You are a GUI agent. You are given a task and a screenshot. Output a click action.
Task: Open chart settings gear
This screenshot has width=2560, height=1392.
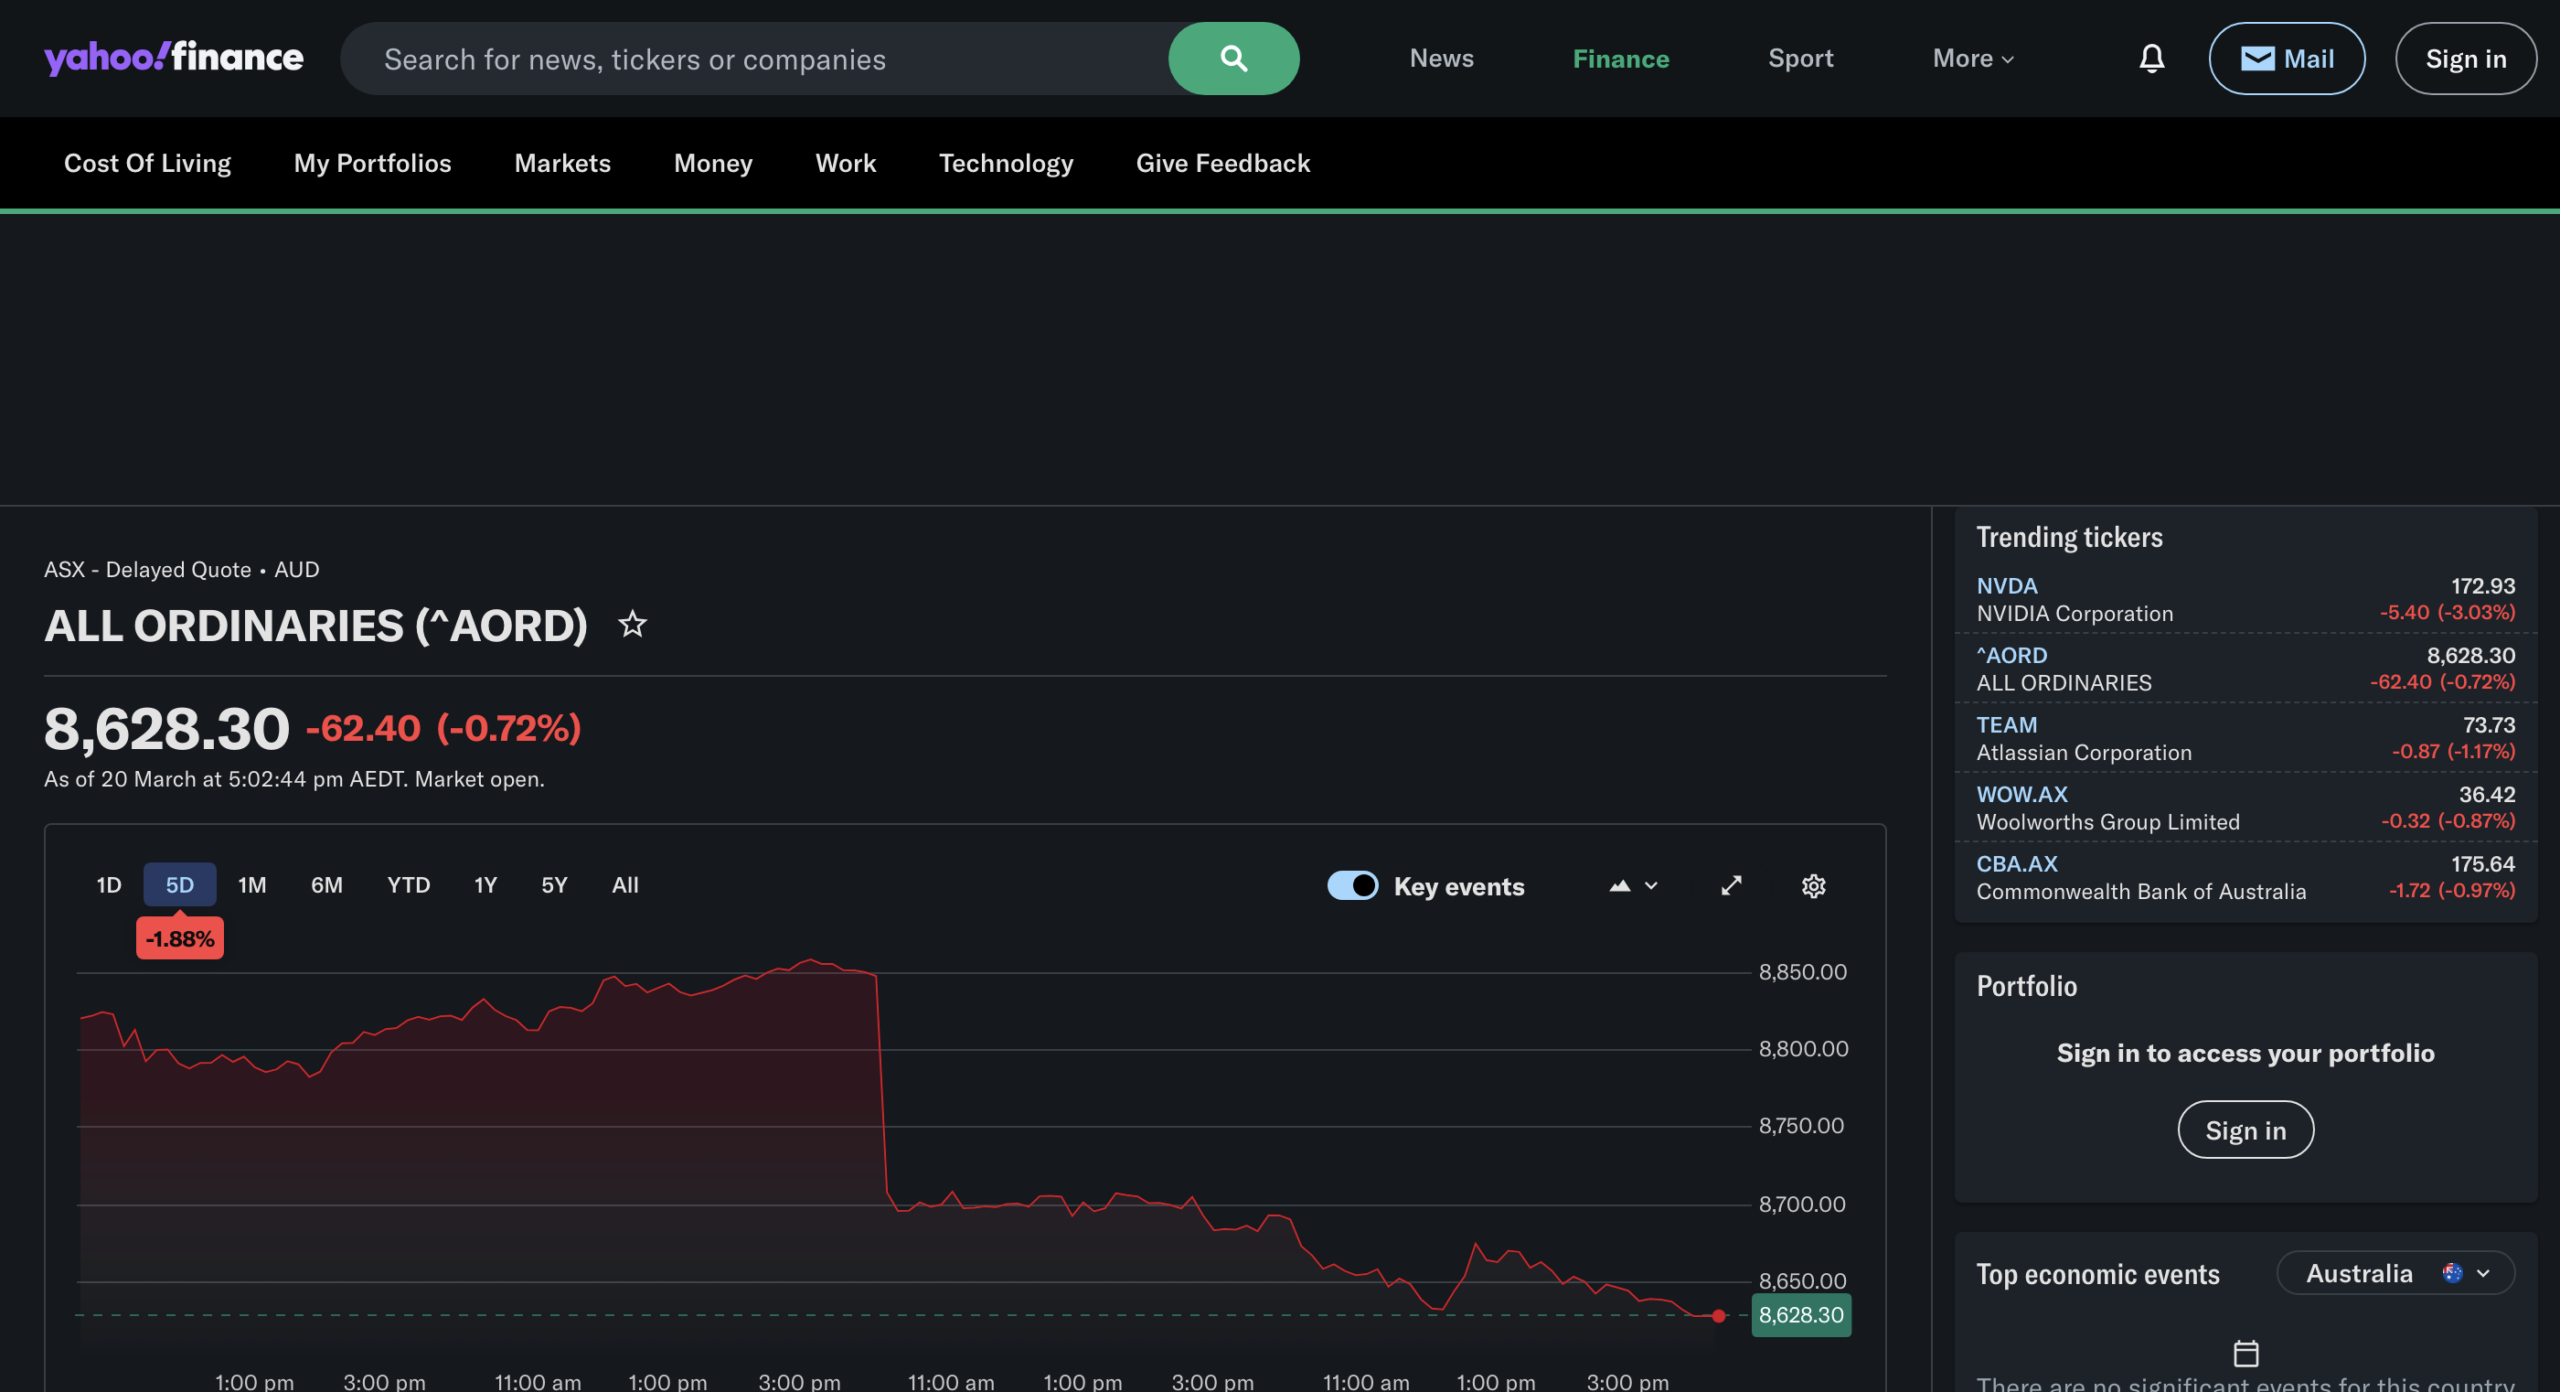(1814, 886)
